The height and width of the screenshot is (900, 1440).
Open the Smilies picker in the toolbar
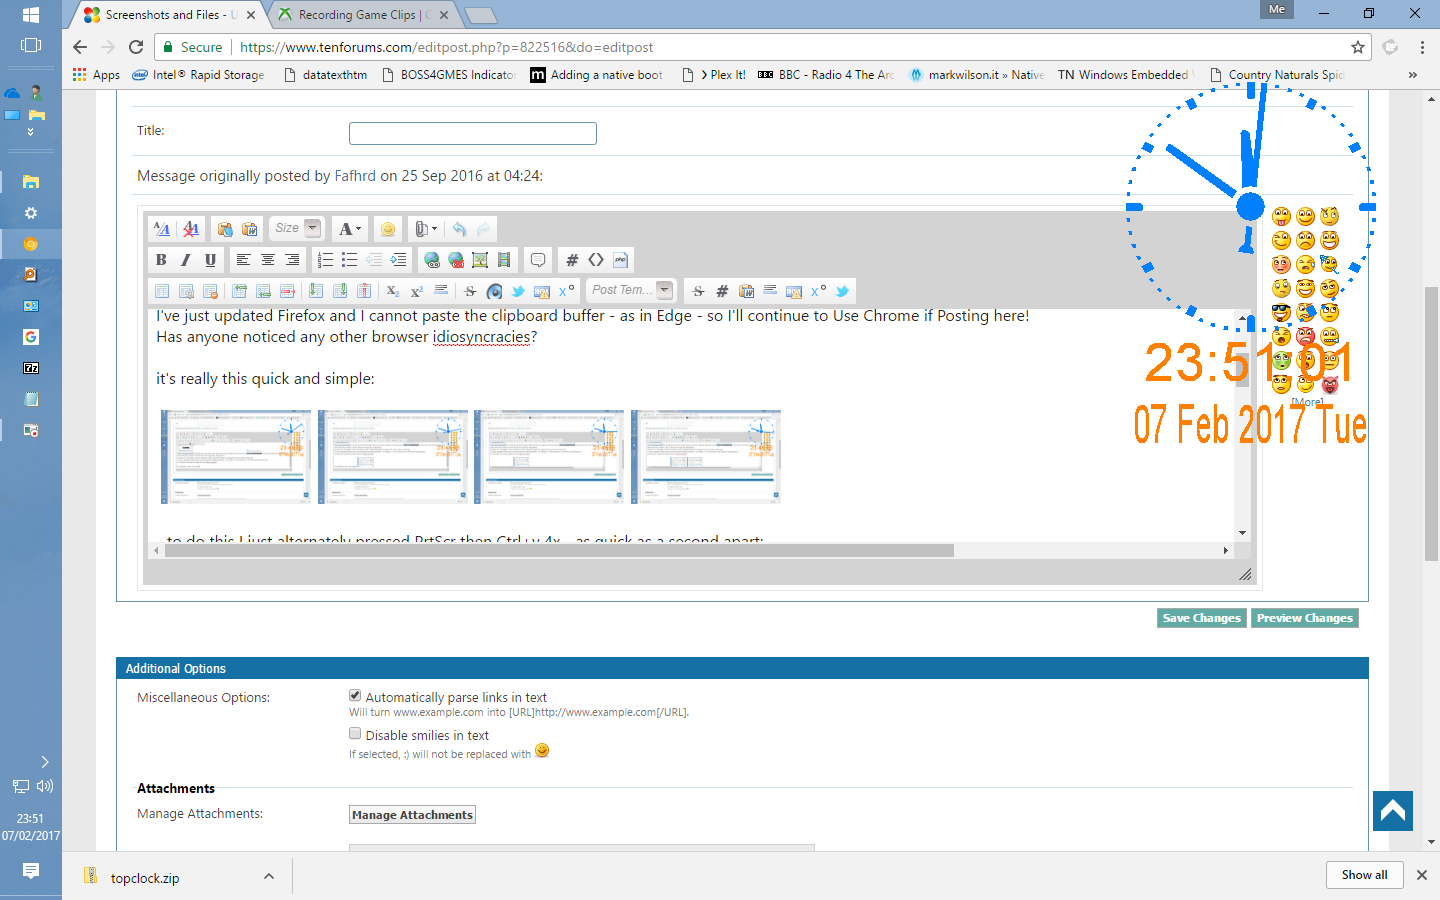pos(387,229)
